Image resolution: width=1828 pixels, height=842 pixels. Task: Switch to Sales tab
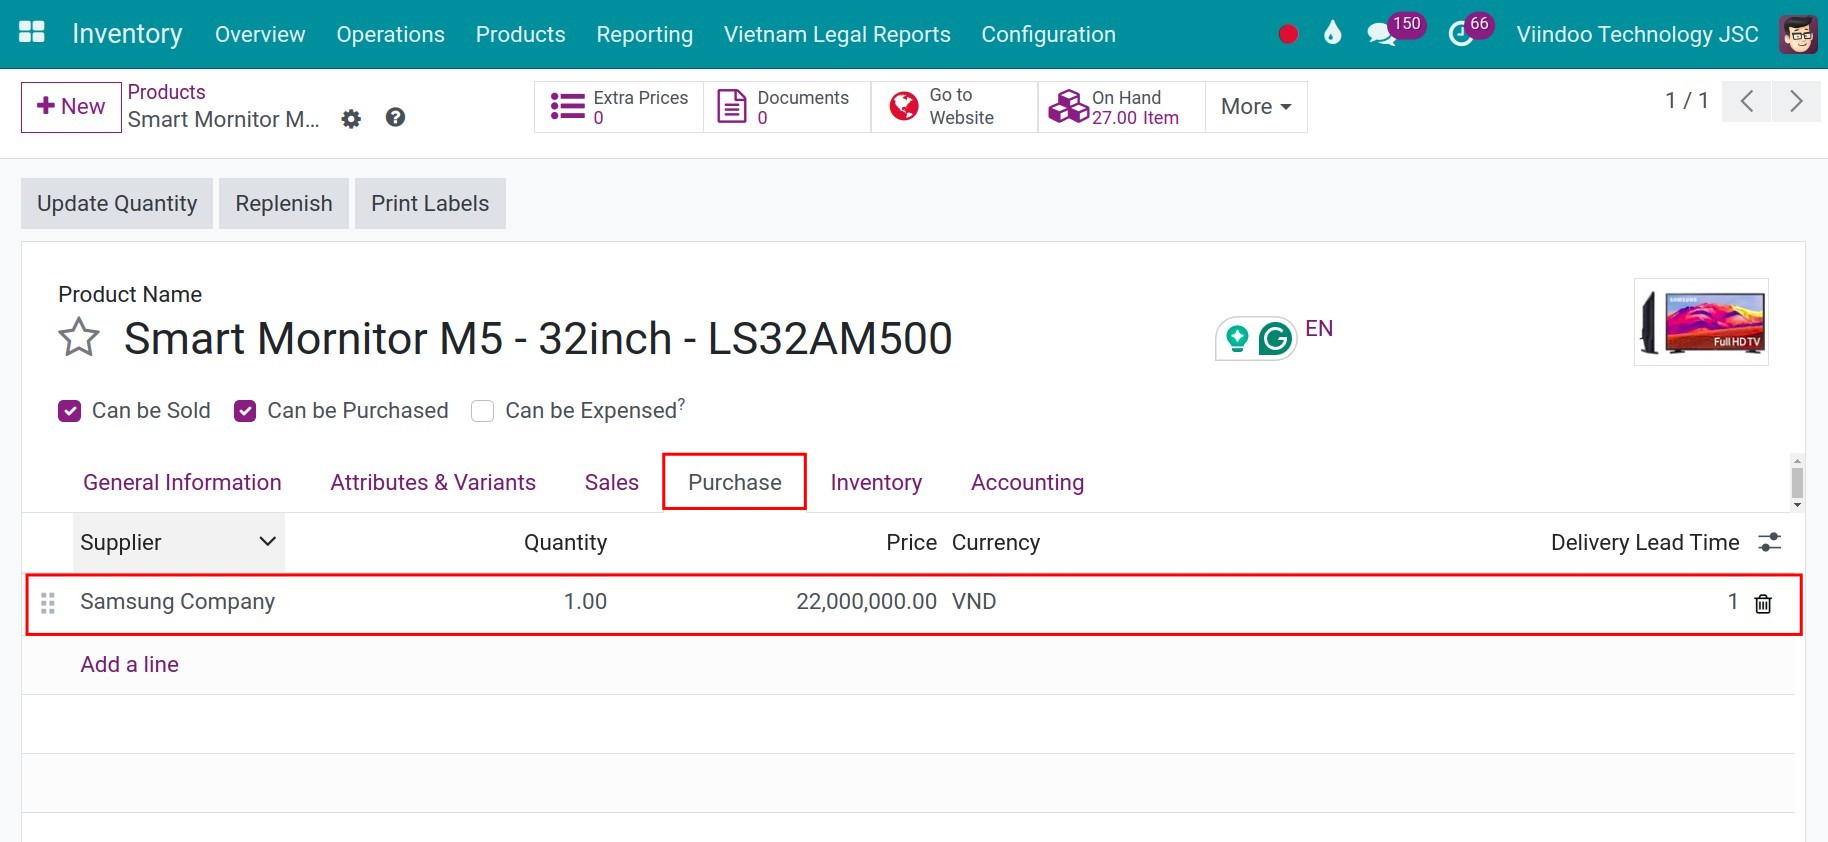(x=611, y=482)
